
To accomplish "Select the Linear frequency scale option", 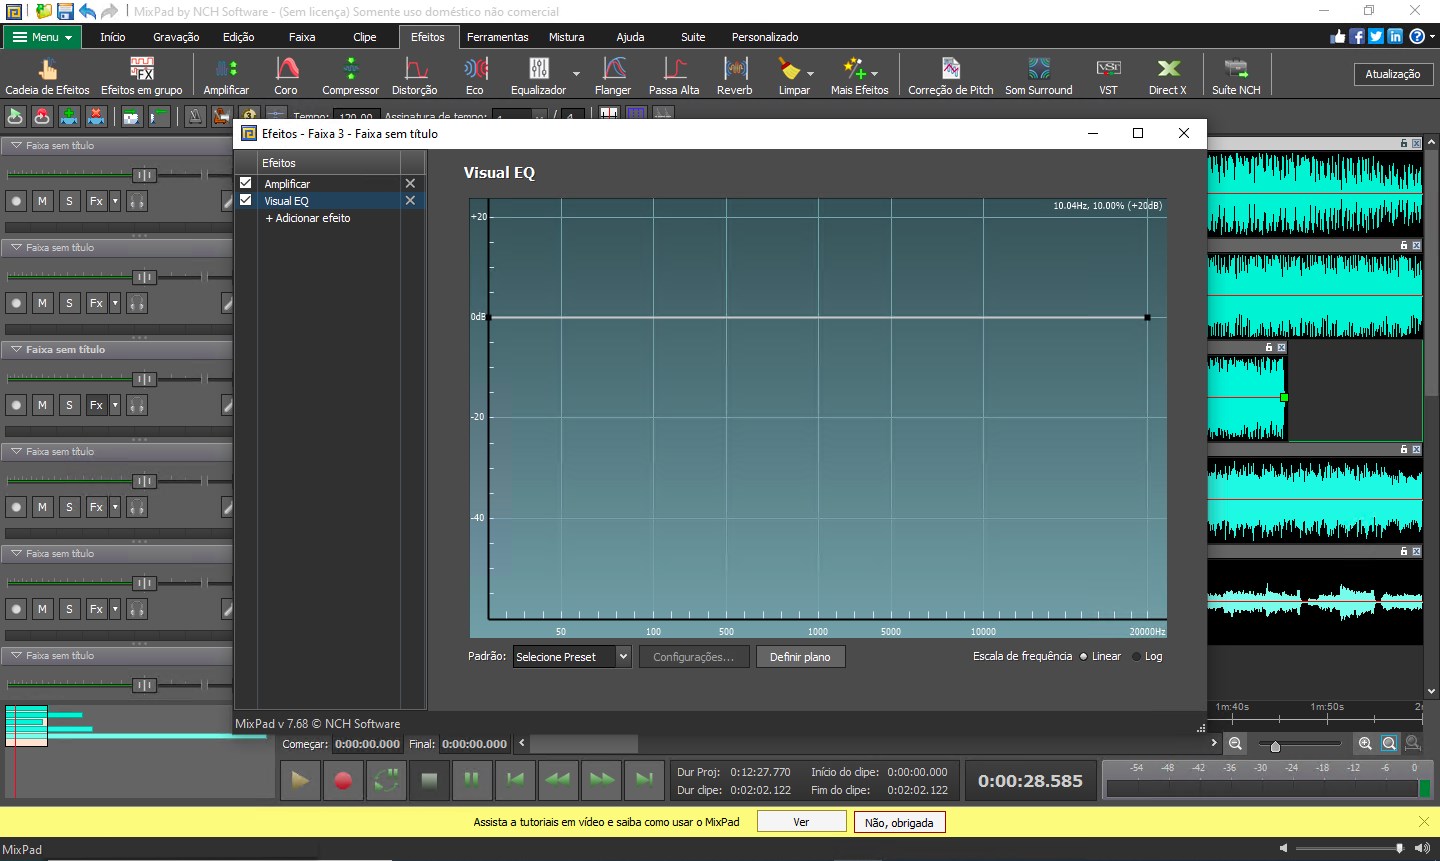I will pyautogui.click(x=1084, y=656).
